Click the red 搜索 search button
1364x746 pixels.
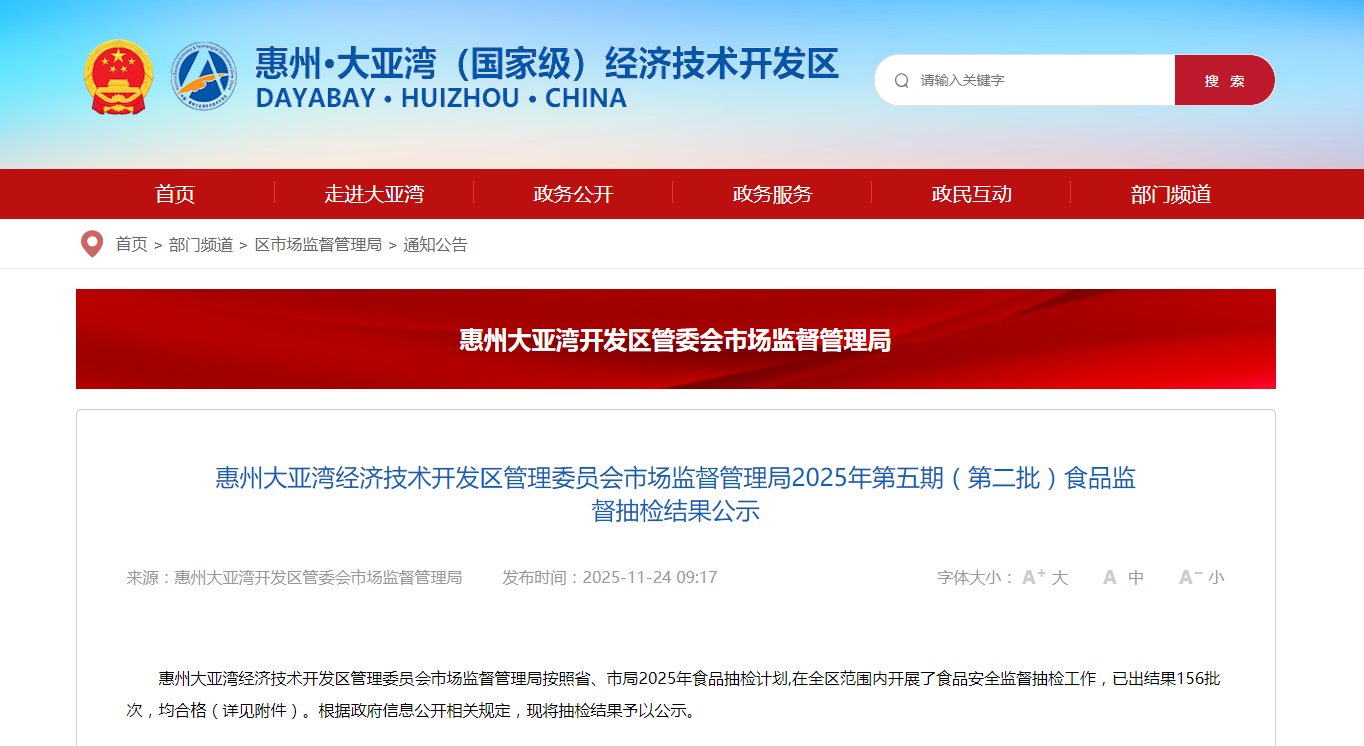tap(1225, 80)
